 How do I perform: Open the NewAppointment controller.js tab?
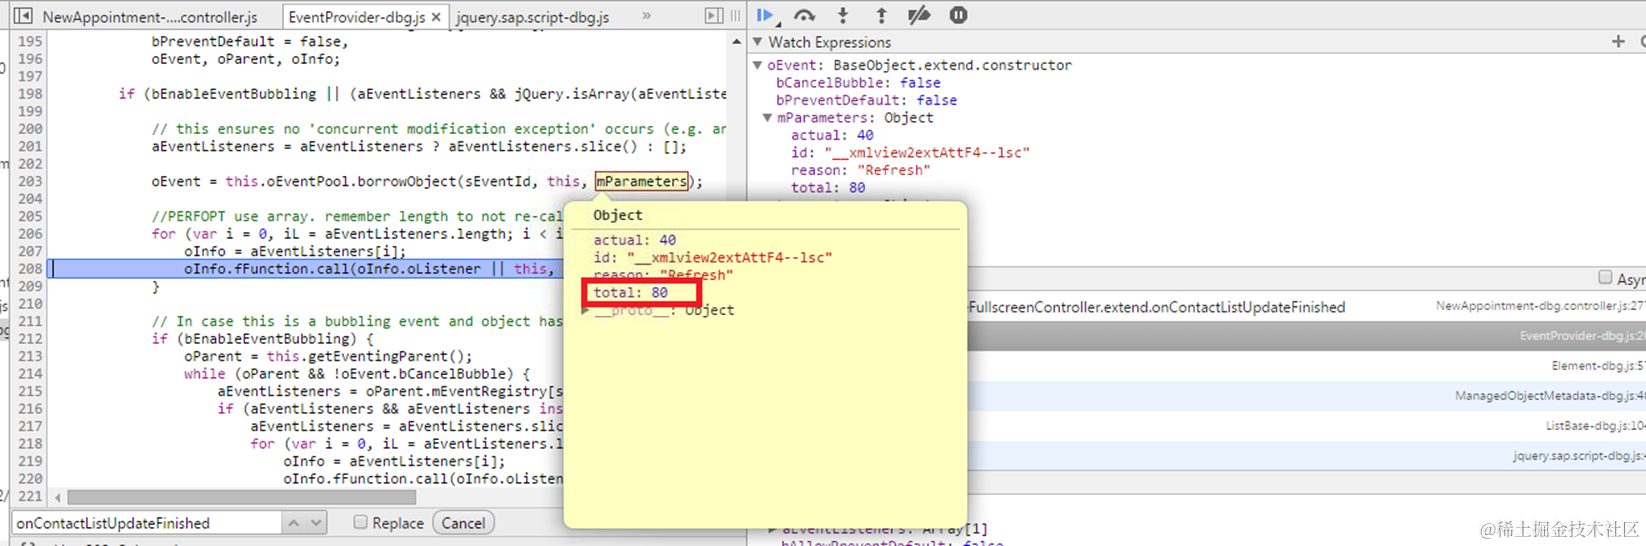[x=150, y=17]
